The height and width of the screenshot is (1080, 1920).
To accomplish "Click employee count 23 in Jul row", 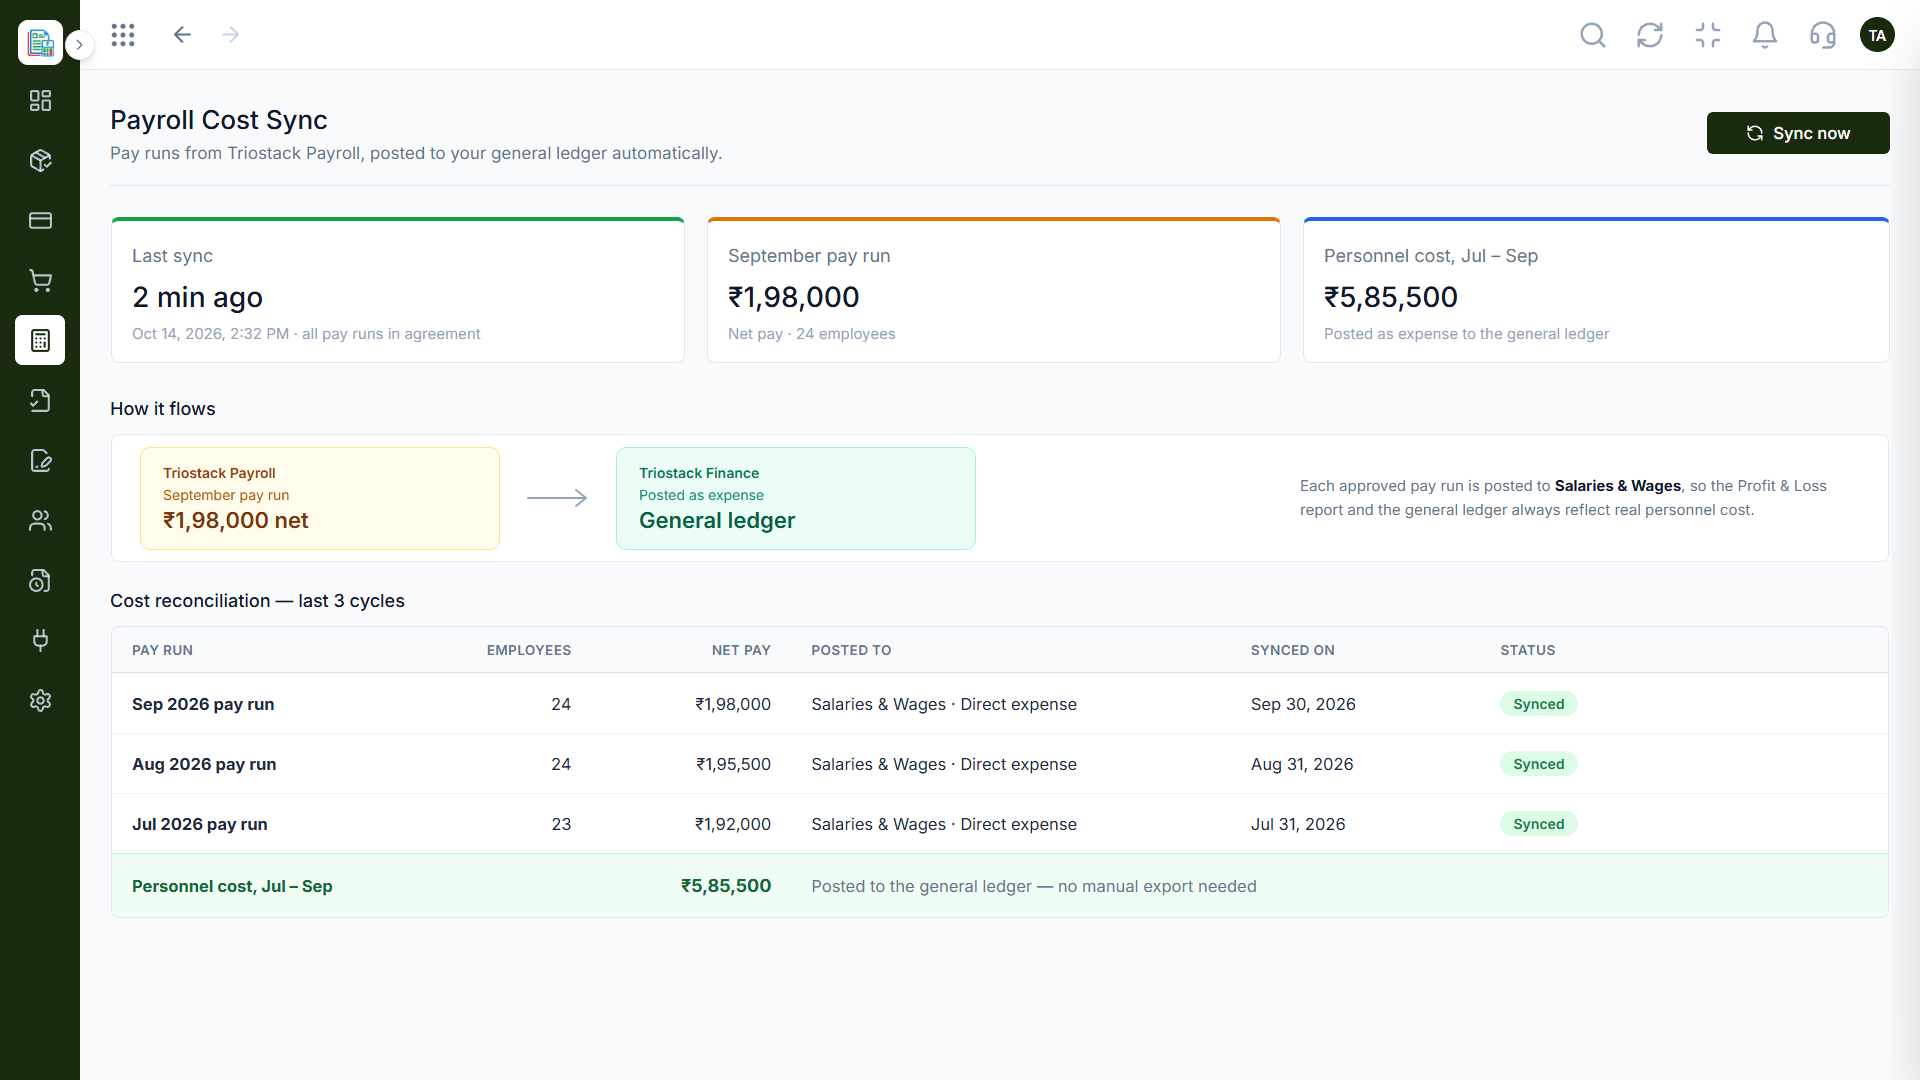I will click(561, 824).
